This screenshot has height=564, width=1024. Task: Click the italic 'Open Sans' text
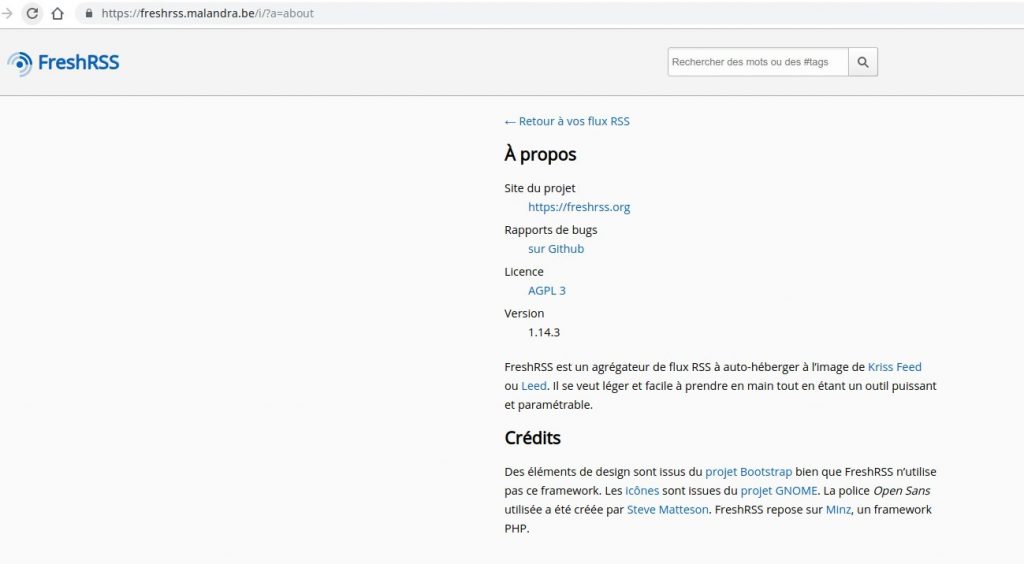coord(901,491)
